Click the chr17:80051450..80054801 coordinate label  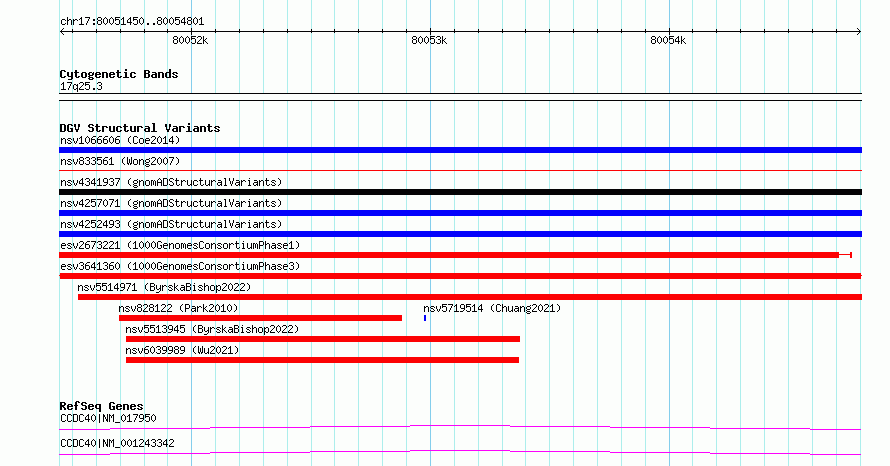[x=132, y=22]
